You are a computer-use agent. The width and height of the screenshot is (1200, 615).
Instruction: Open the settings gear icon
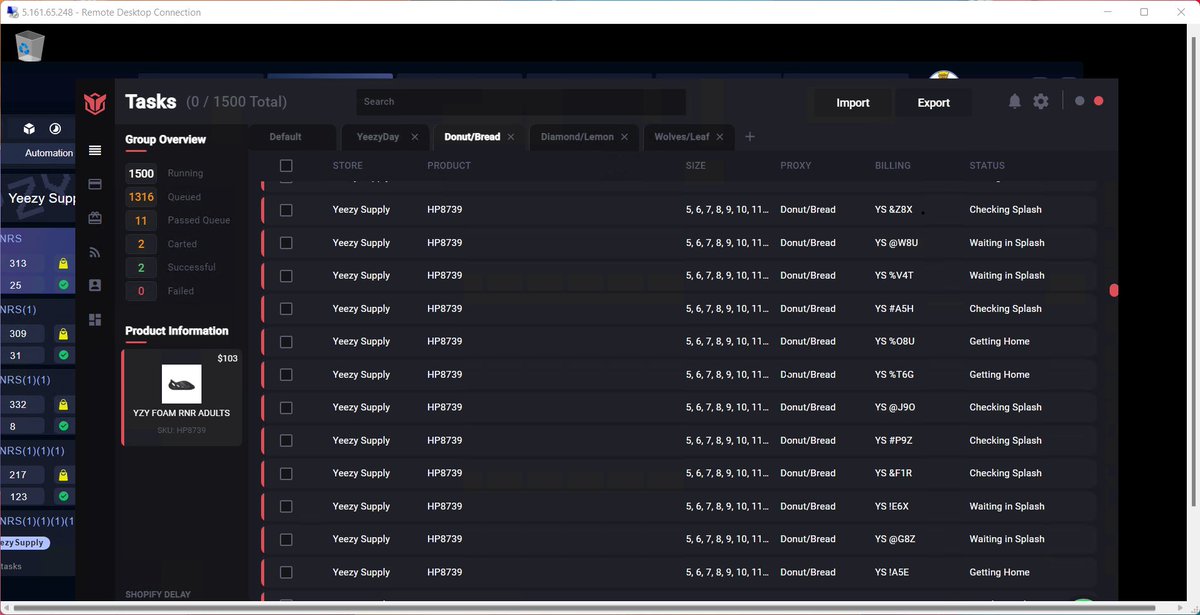pos(1041,102)
